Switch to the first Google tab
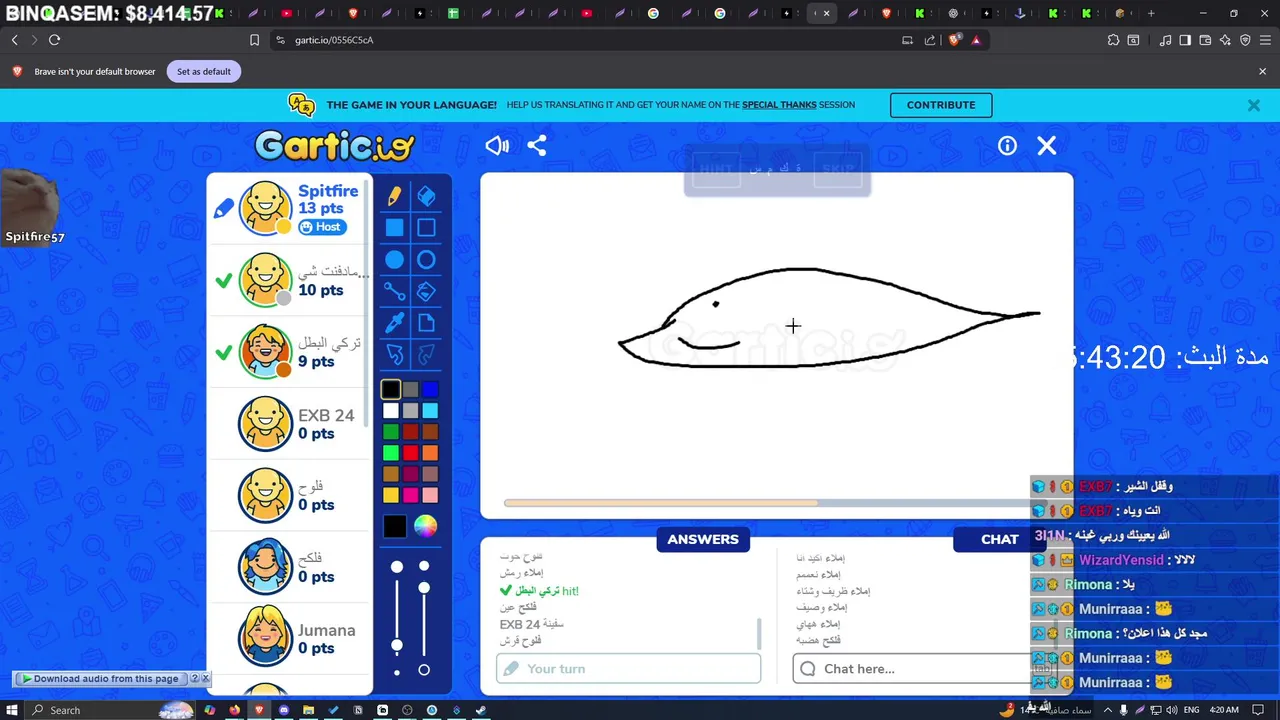 653,13
